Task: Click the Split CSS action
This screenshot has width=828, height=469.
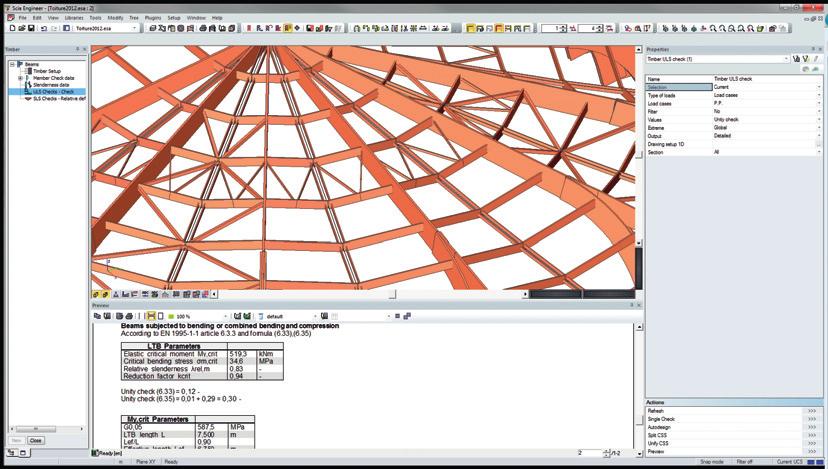Action: (734, 435)
